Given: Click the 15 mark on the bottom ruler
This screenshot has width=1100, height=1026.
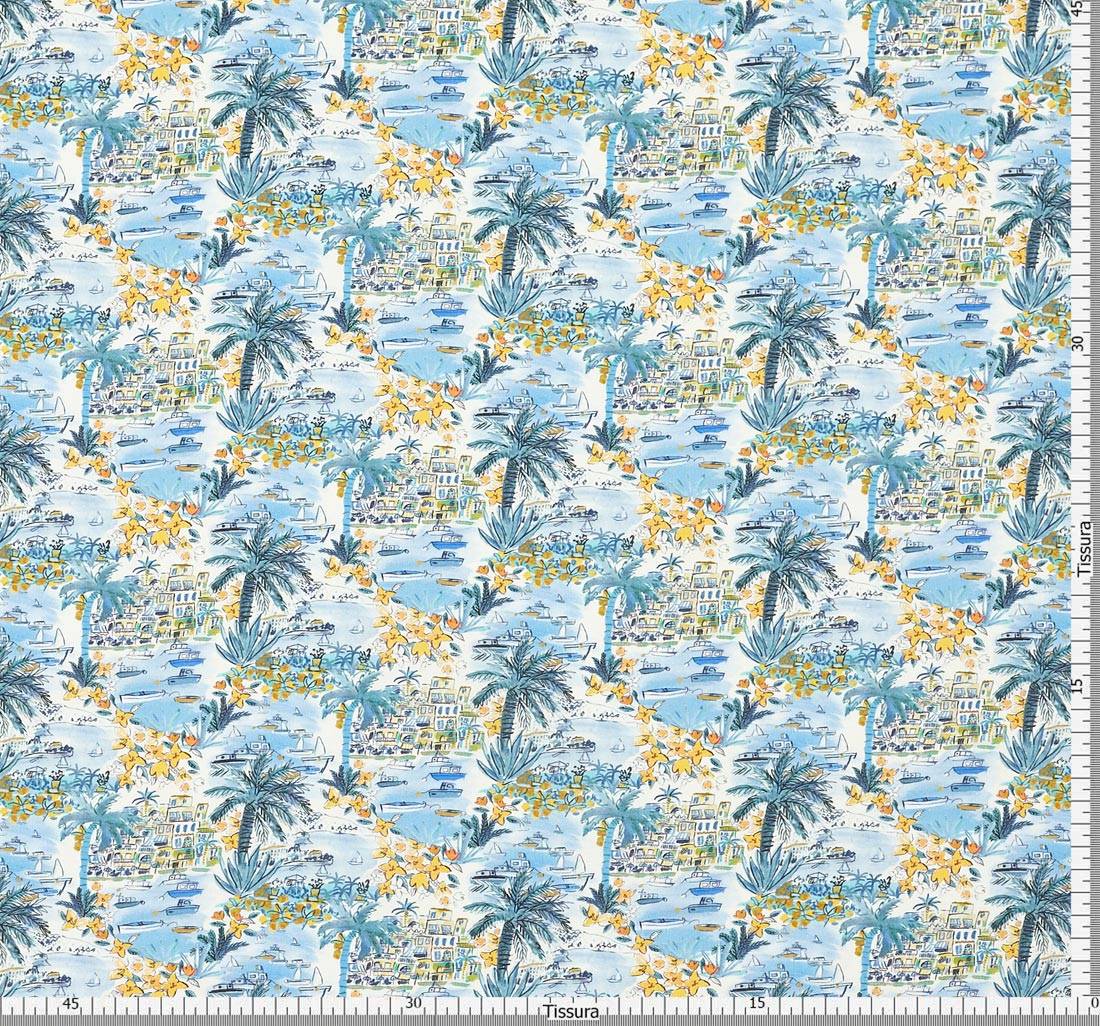Looking at the screenshot, I should coord(757,1003).
